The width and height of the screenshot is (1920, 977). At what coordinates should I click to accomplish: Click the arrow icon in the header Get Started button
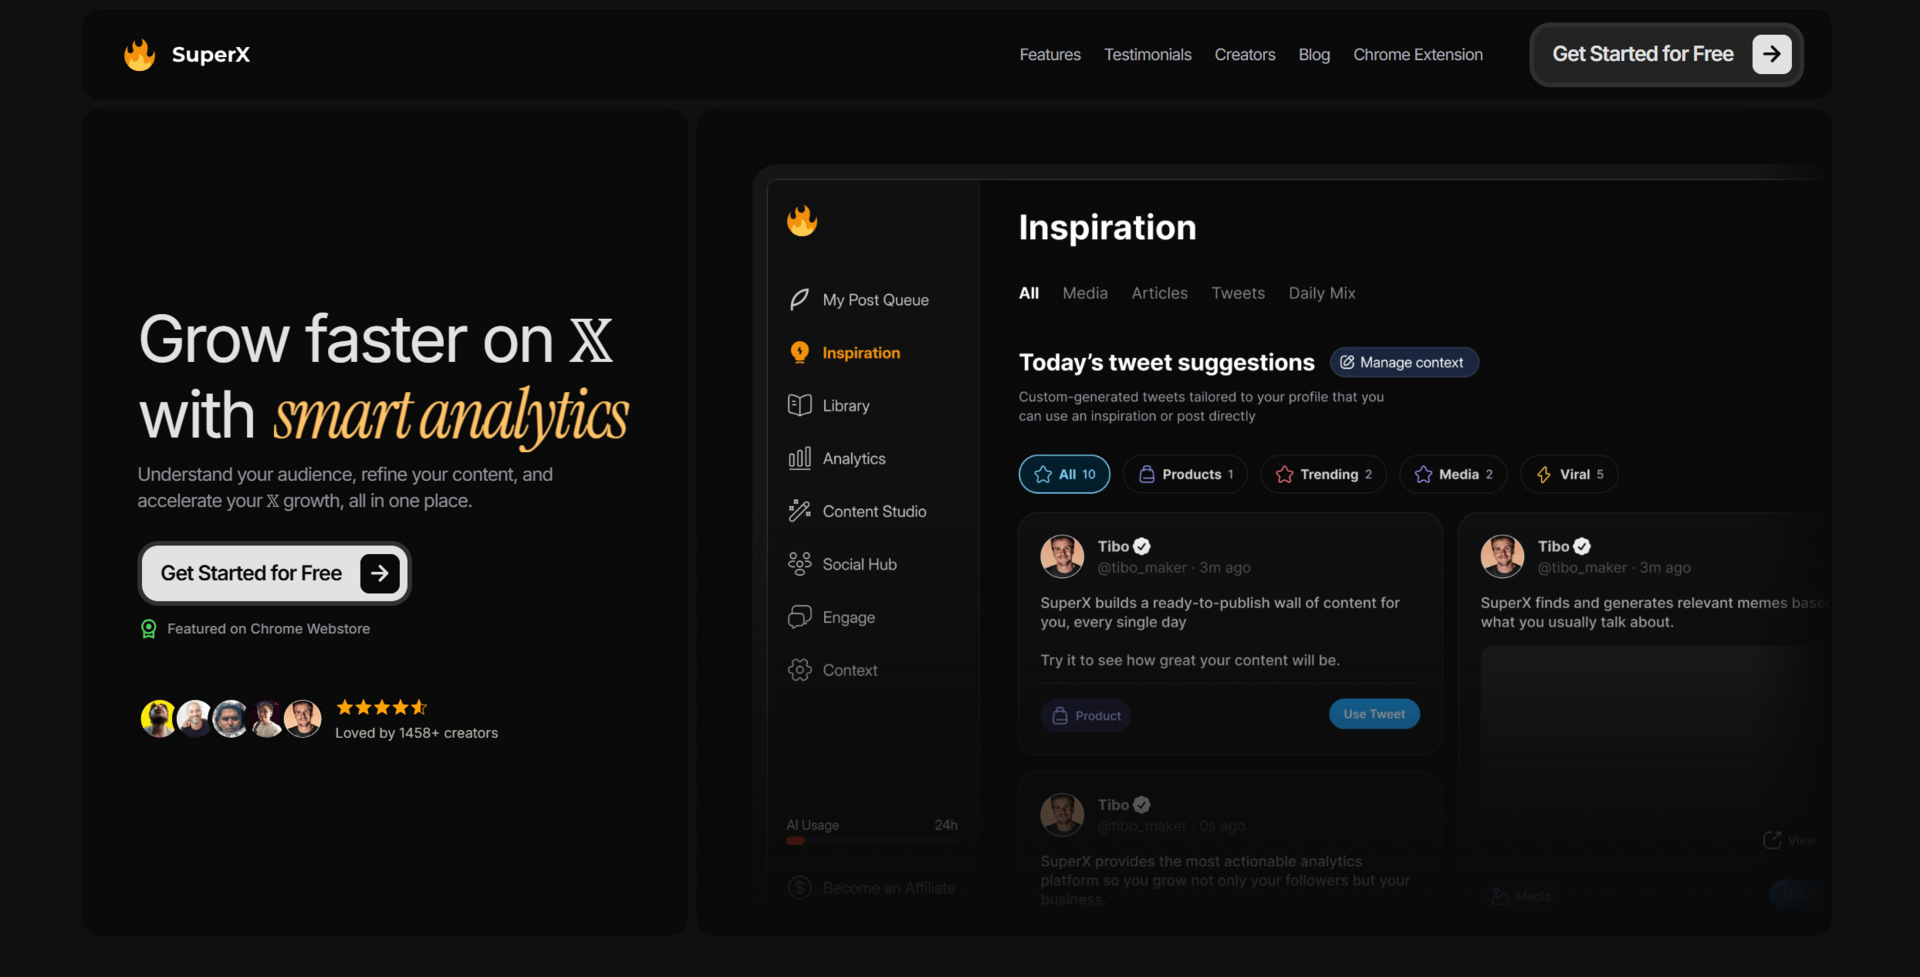pos(1771,54)
